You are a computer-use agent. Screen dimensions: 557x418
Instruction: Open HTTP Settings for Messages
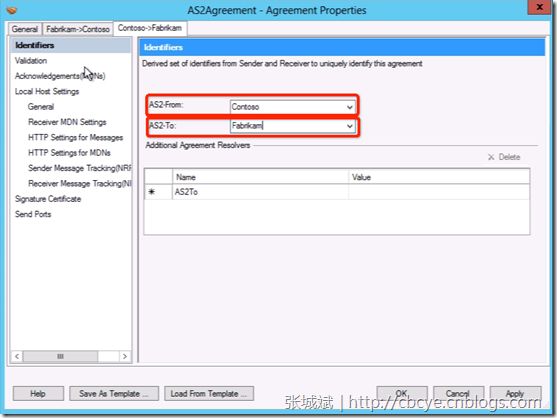pyautogui.click(x=75, y=137)
